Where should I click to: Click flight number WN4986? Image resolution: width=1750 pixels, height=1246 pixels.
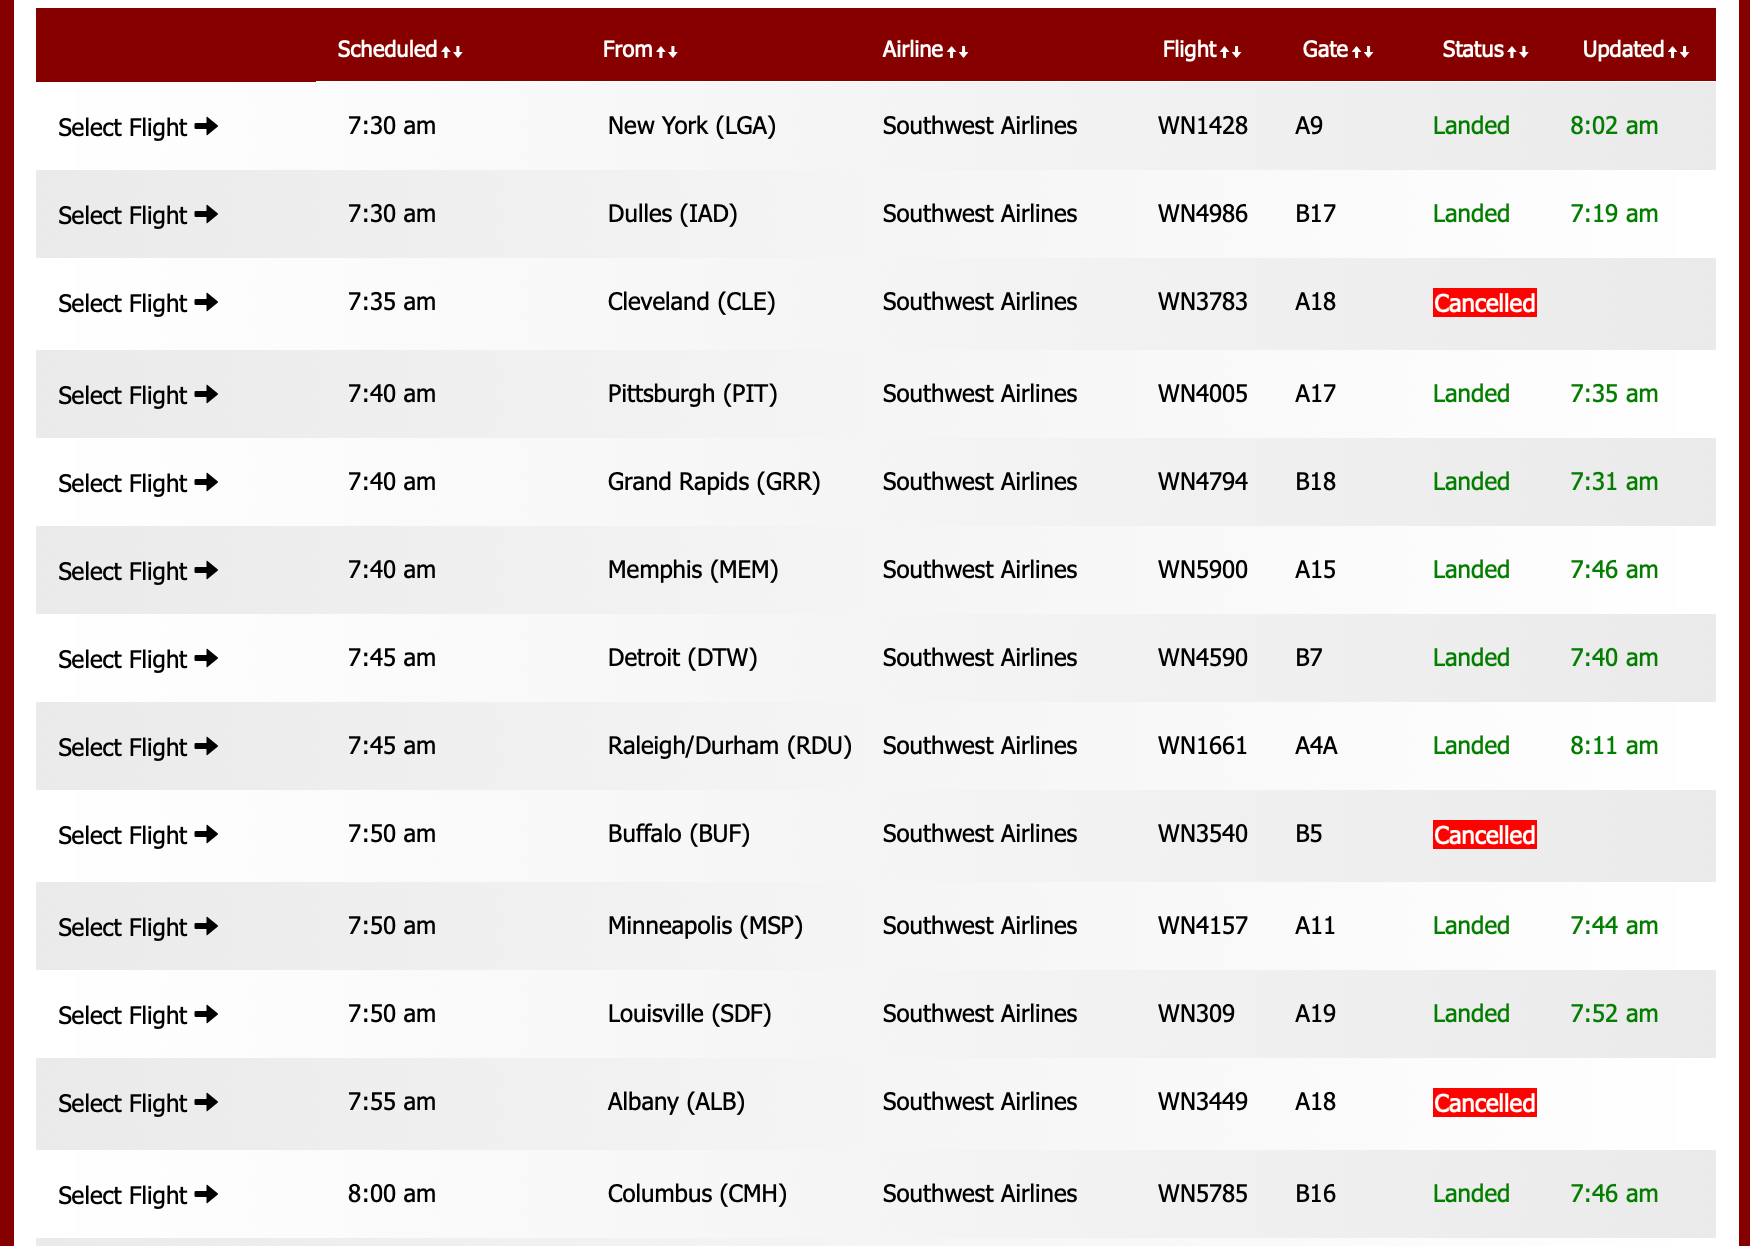tap(1202, 213)
